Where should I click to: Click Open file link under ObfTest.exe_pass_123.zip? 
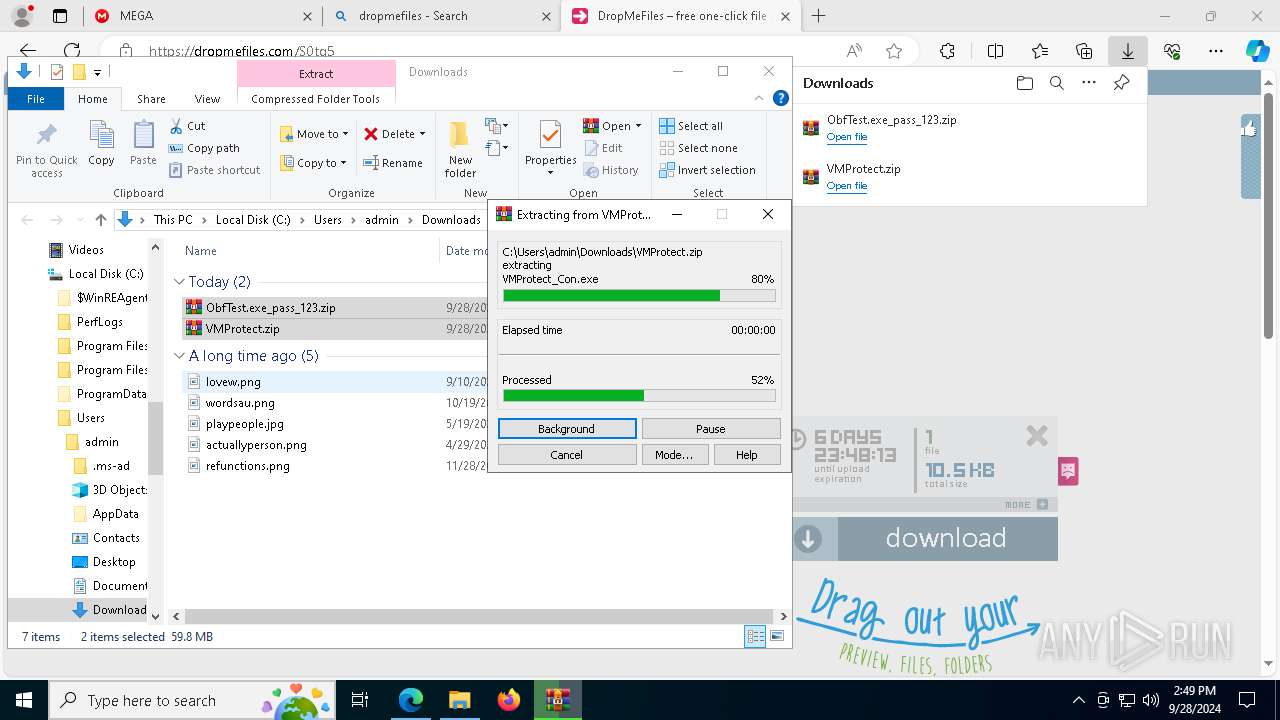point(846,137)
